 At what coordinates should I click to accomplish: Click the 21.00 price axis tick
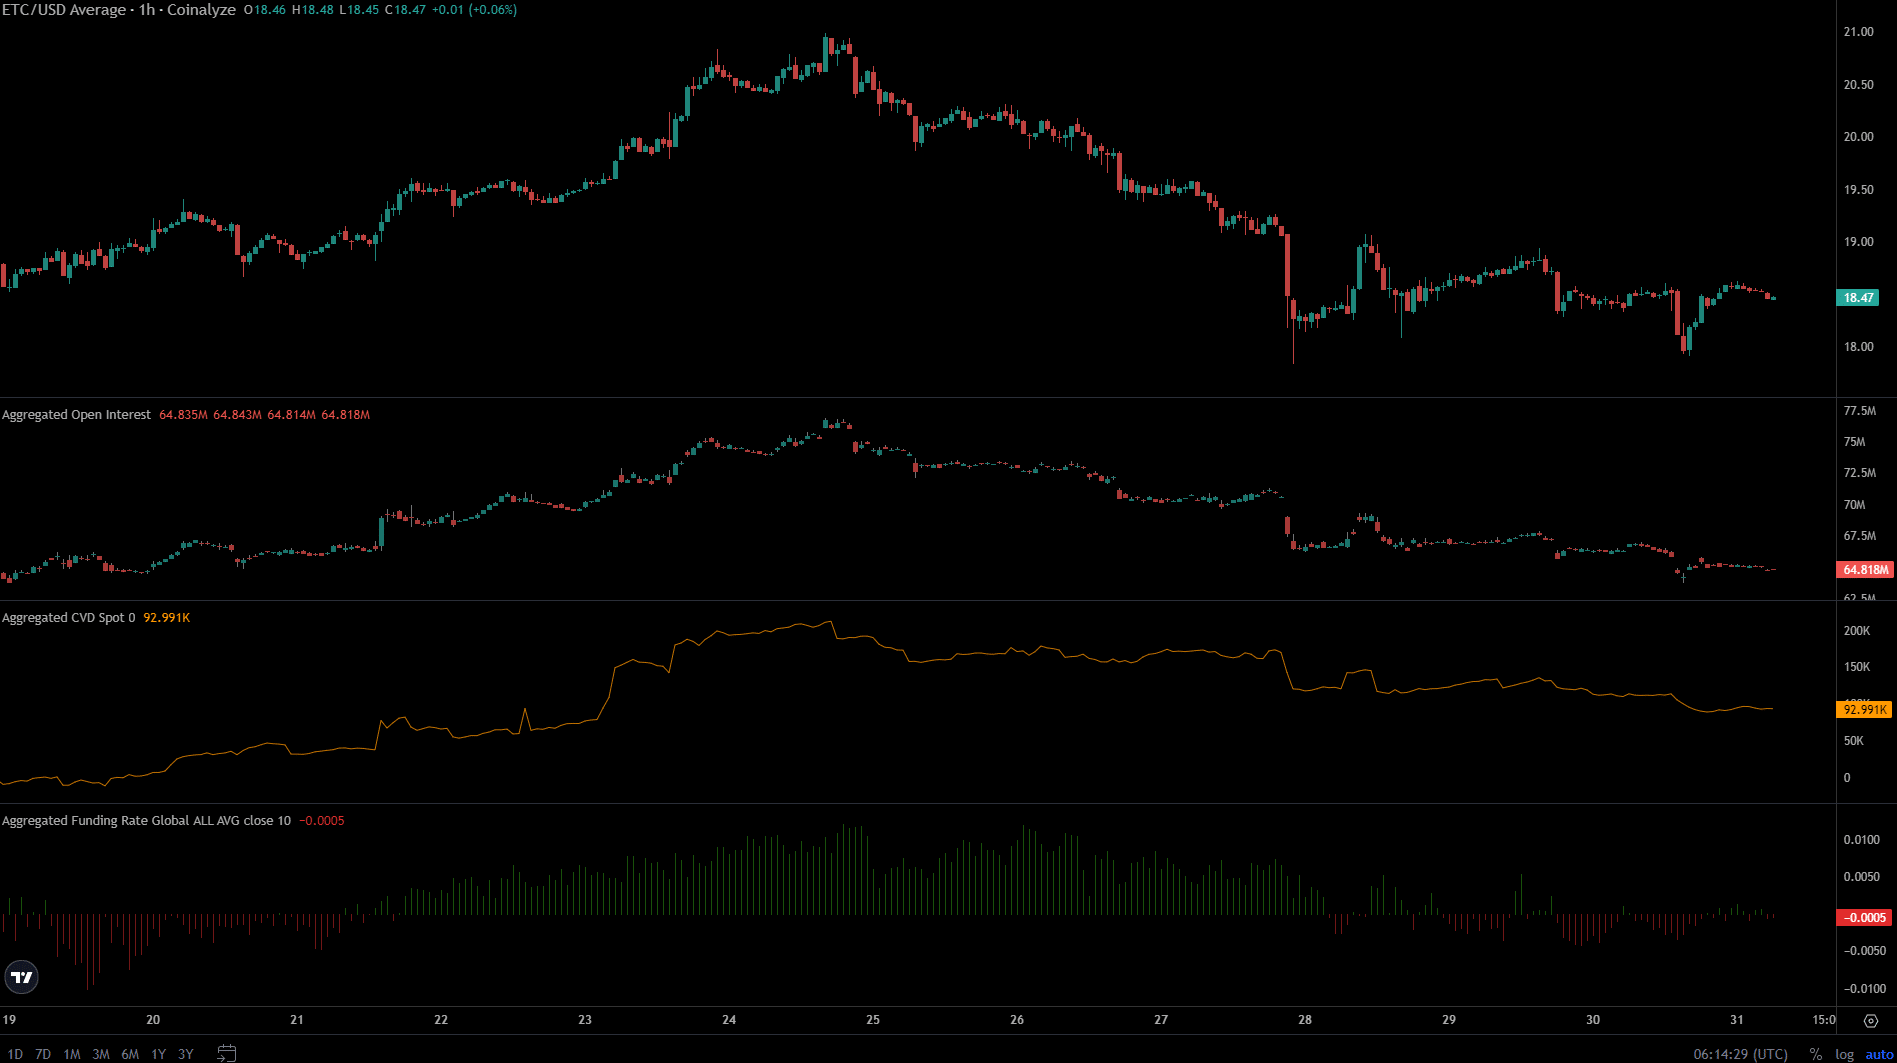pos(1859,32)
